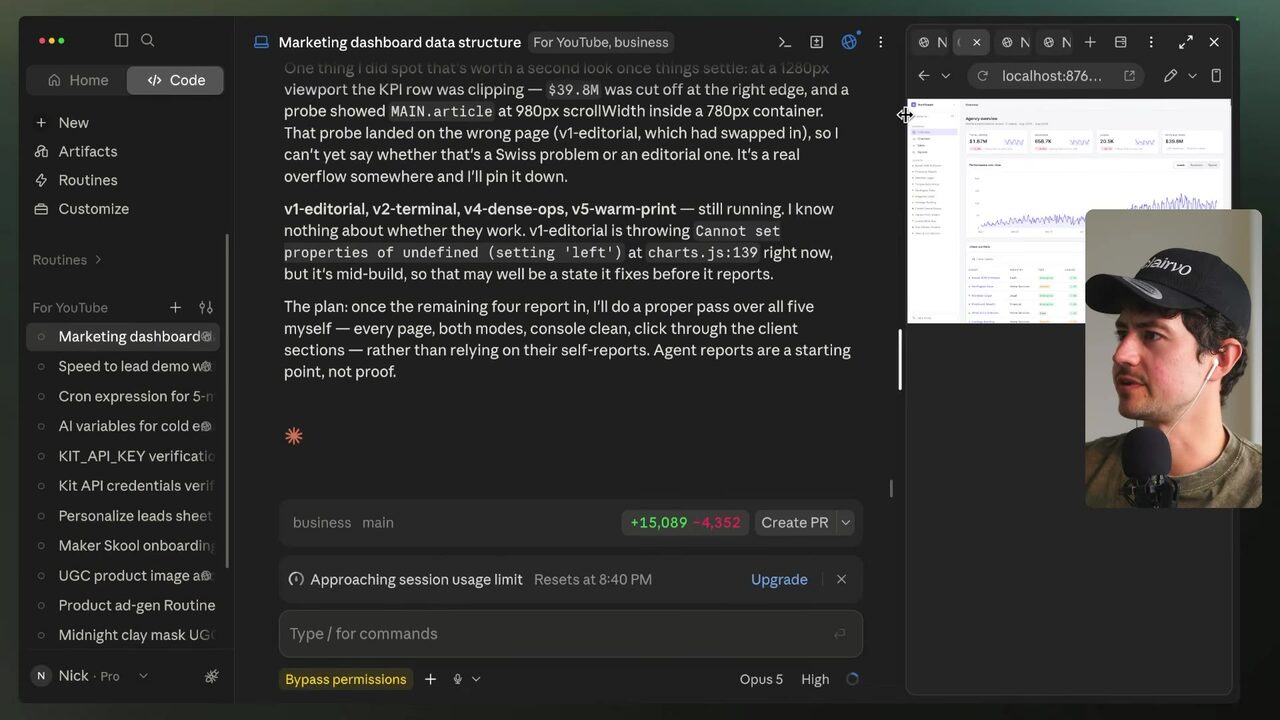Expand the Routines section chevron

[98, 260]
